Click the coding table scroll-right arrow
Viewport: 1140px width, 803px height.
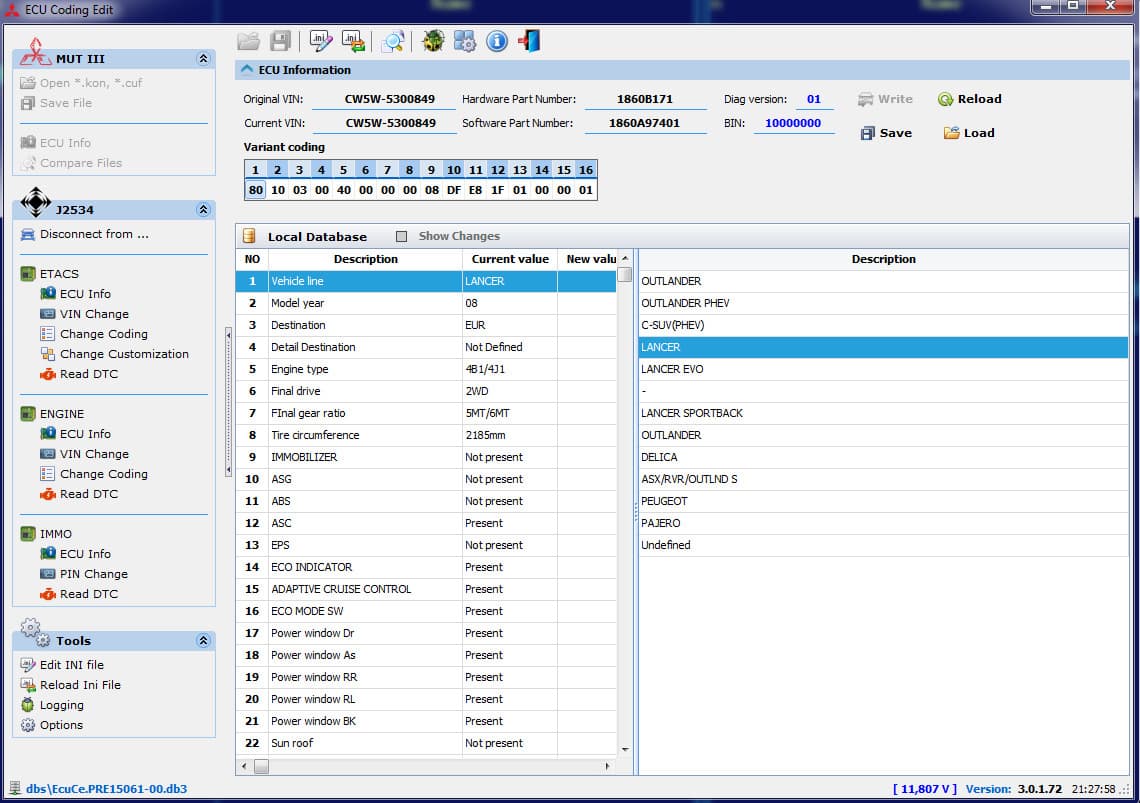point(607,766)
